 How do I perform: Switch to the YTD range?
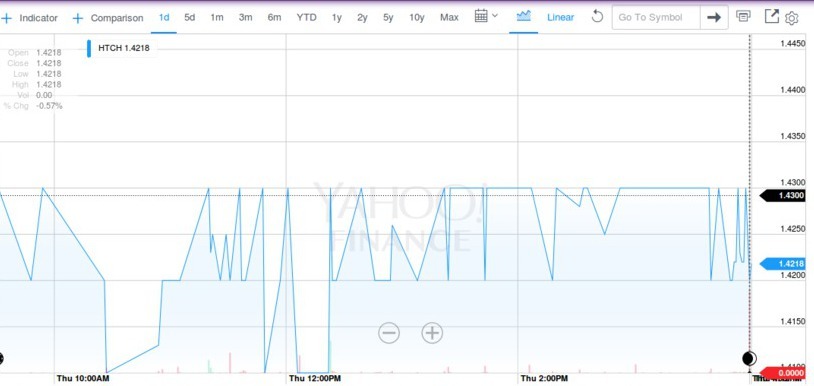306,18
